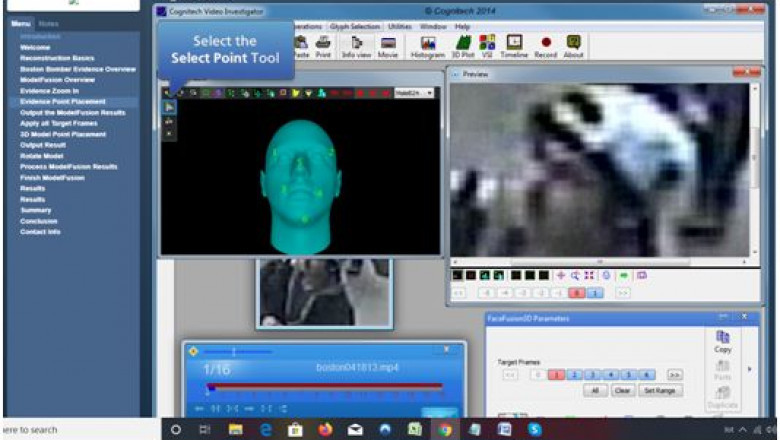Screen dimensions: 780x440
Task: Open Reconstruction Basics in sidebar
Action: pos(57,58)
